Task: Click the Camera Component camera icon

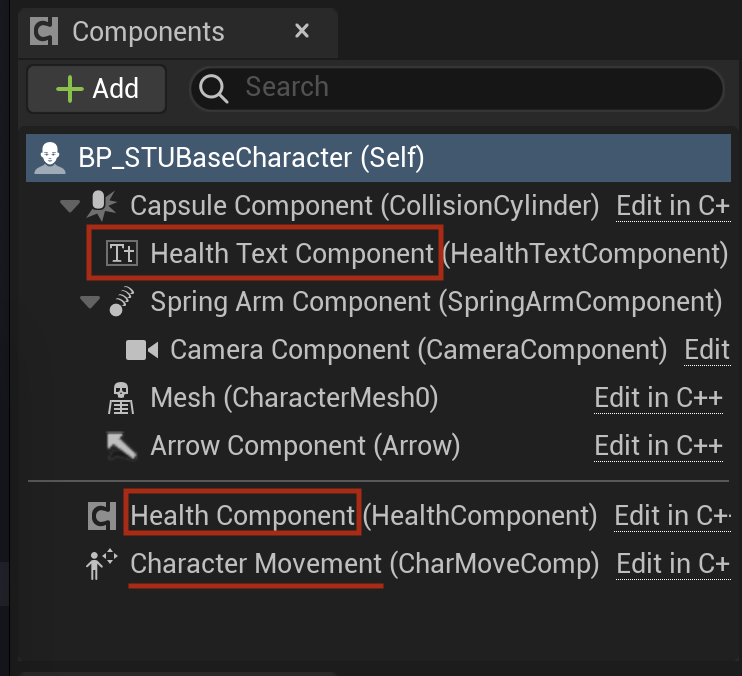Action: pos(141,350)
